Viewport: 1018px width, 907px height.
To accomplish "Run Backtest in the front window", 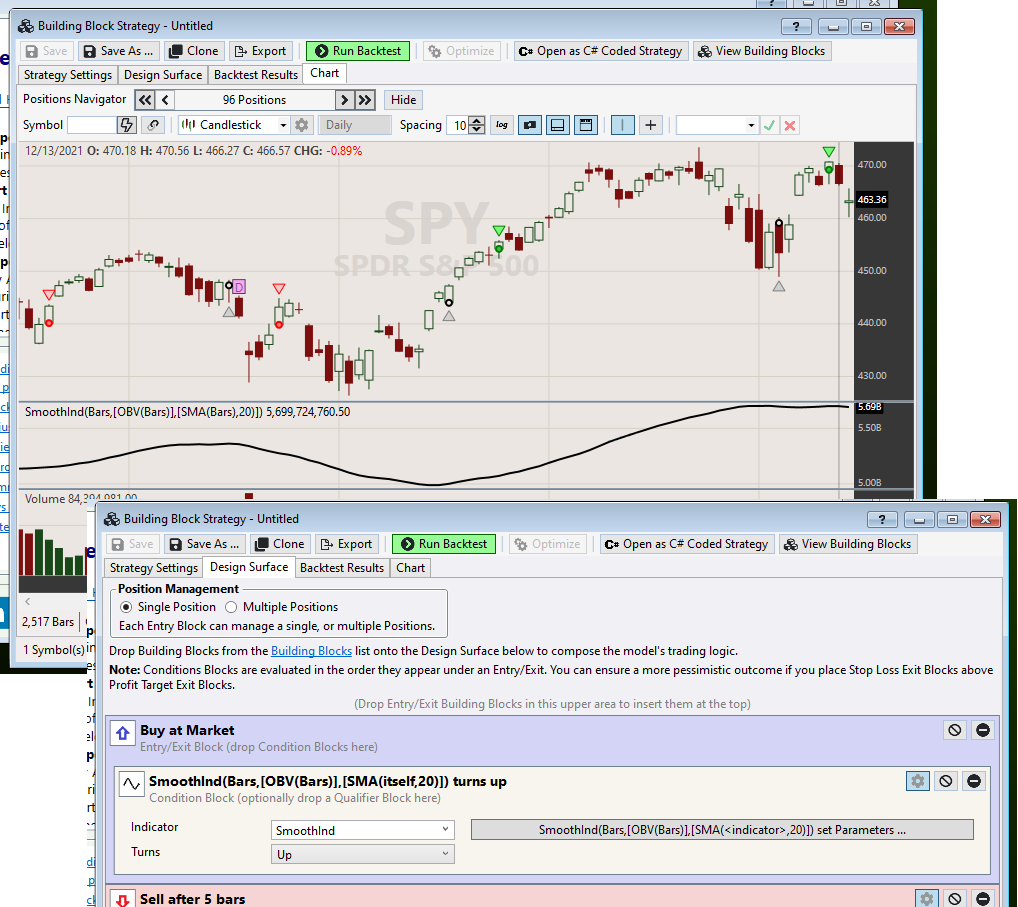I will (x=444, y=544).
